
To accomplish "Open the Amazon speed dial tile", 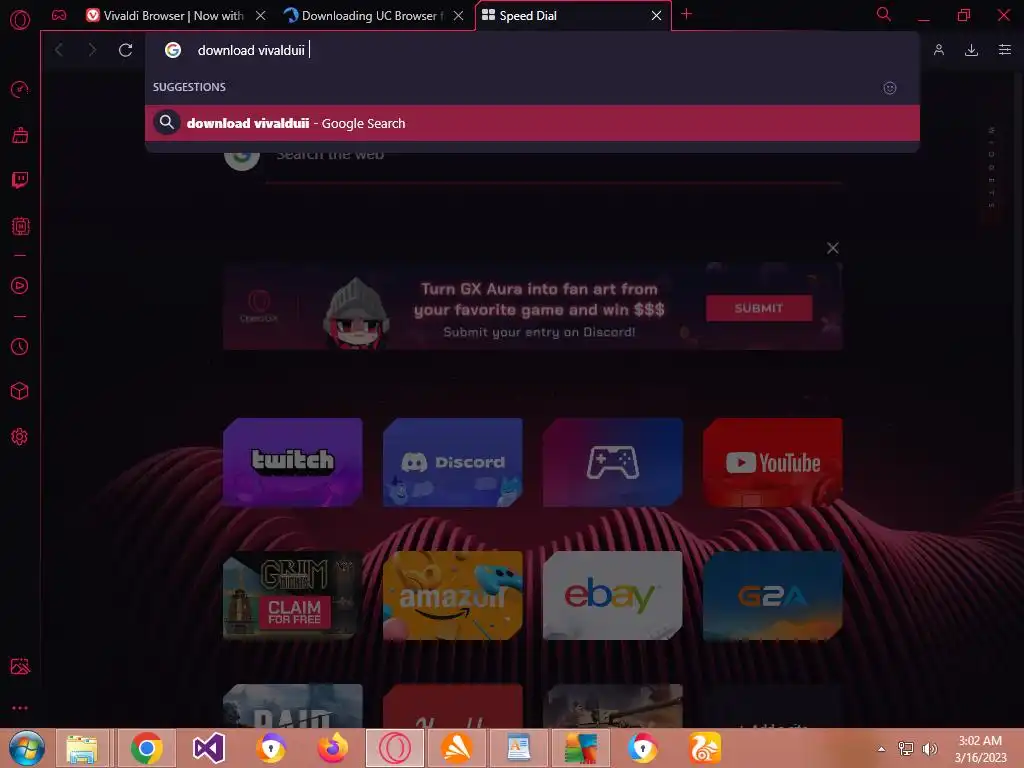I will 453,596.
